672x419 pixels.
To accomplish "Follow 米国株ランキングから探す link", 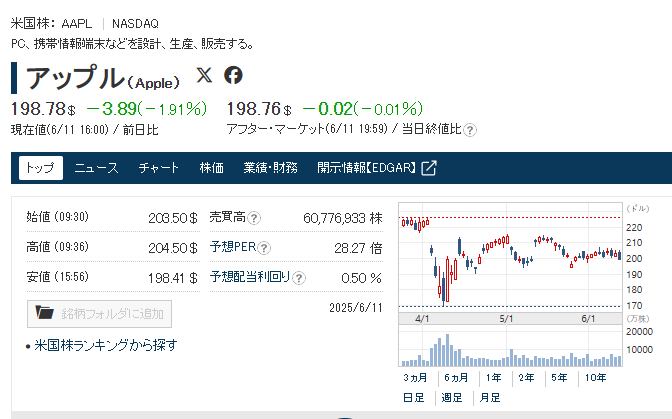I will coord(105,345).
